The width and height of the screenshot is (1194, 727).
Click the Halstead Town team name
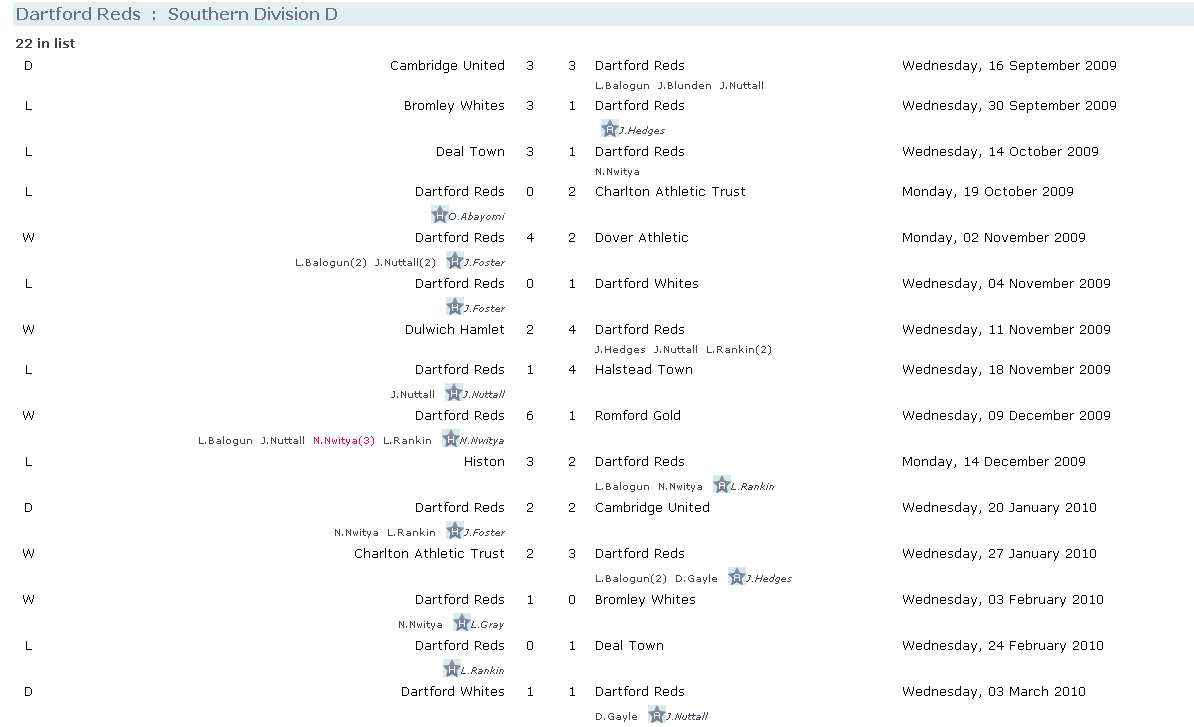(643, 370)
